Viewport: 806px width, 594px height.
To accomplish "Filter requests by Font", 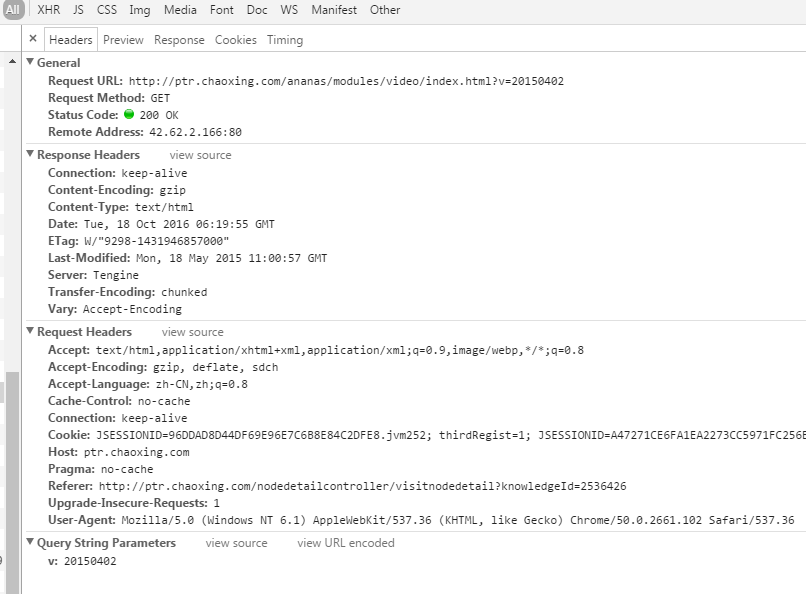I will pos(222,10).
